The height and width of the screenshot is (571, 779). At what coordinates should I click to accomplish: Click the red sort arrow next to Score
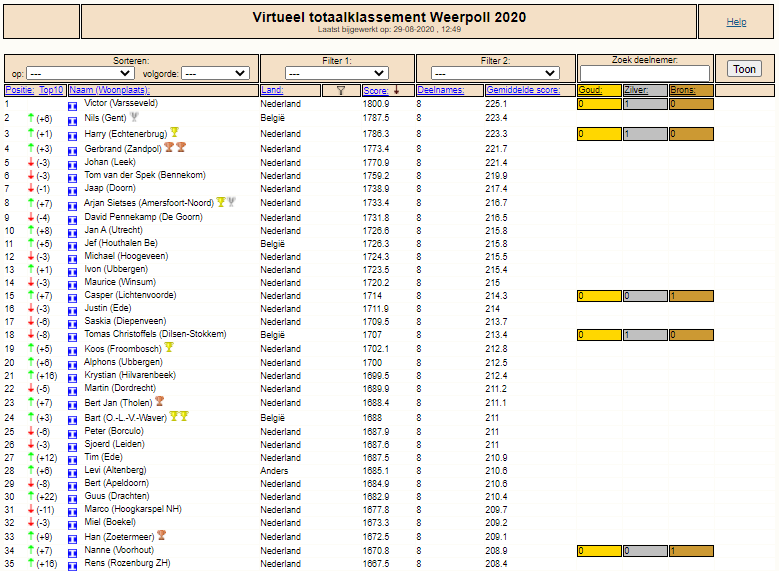point(396,90)
